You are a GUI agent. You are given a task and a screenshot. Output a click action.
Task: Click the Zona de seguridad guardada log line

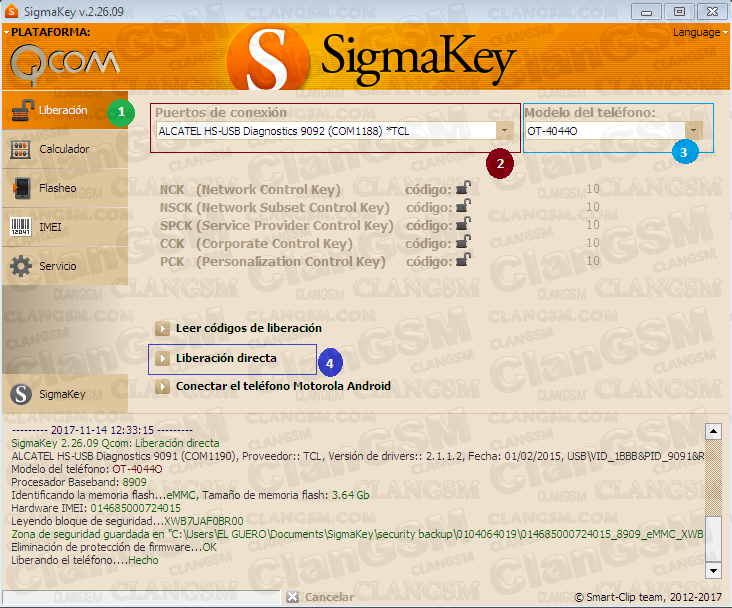(357, 534)
